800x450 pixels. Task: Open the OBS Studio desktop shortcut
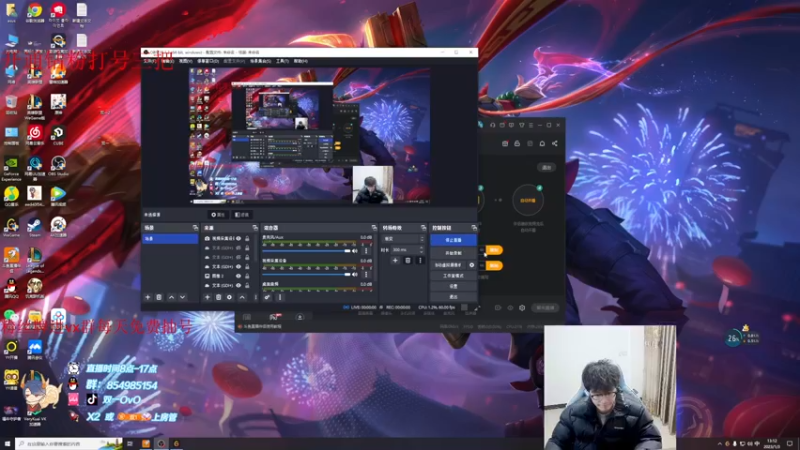(x=58, y=166)
